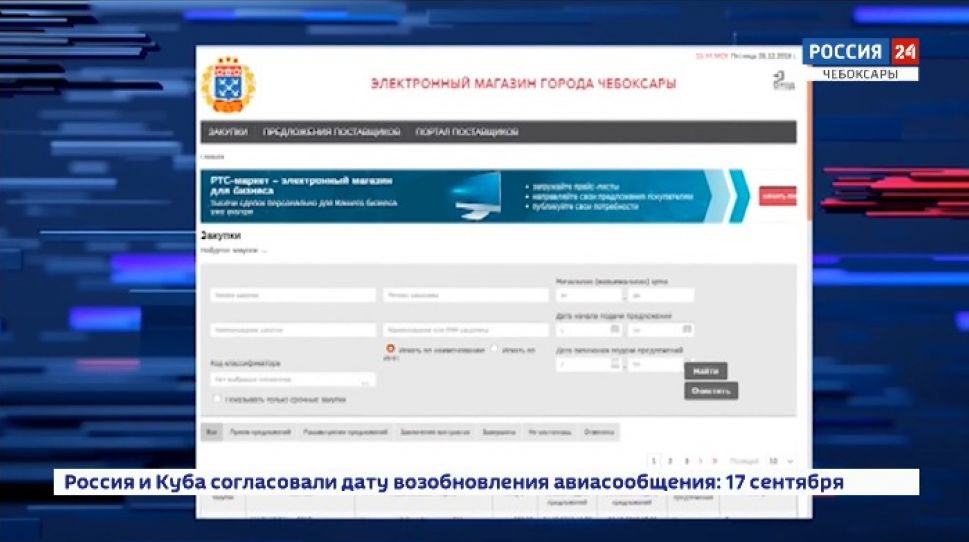Open ПРЕДЛОЖЕНИЯ ПОСТАВЩИКОВ menu item

point(331,132)
